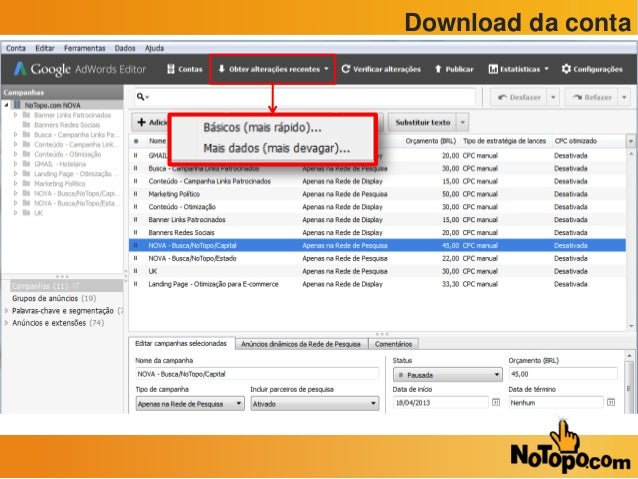638x479 pixels.
Task: Click pause icon of Banners Redes Sociais row
Action: [x=135, y=232]
